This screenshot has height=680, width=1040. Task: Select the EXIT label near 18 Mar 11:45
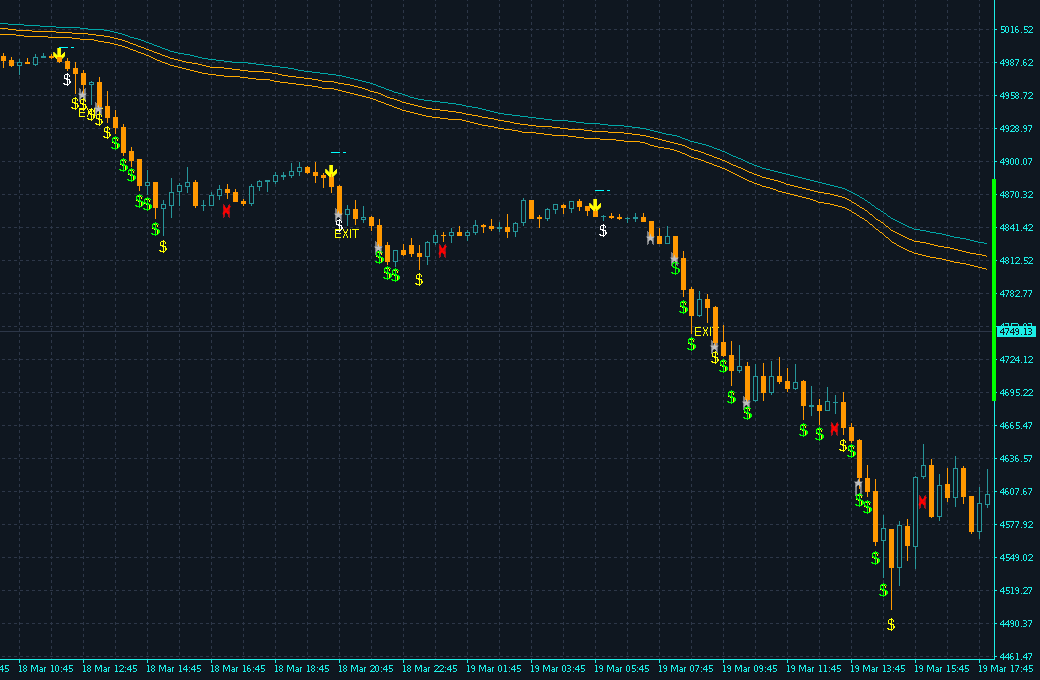click(x=89, y=113)
